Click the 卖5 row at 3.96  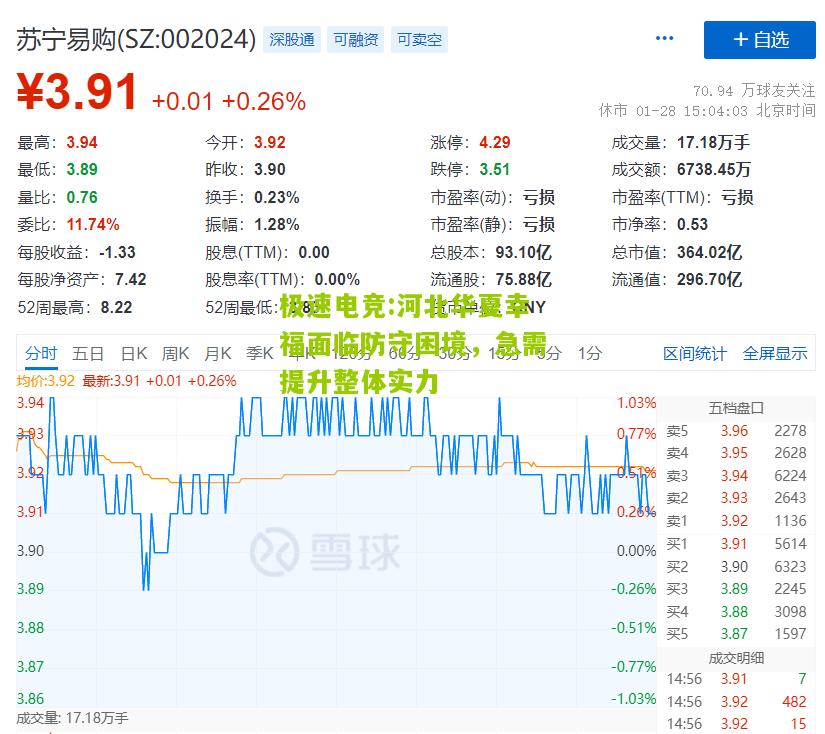(x=736, y=431)
